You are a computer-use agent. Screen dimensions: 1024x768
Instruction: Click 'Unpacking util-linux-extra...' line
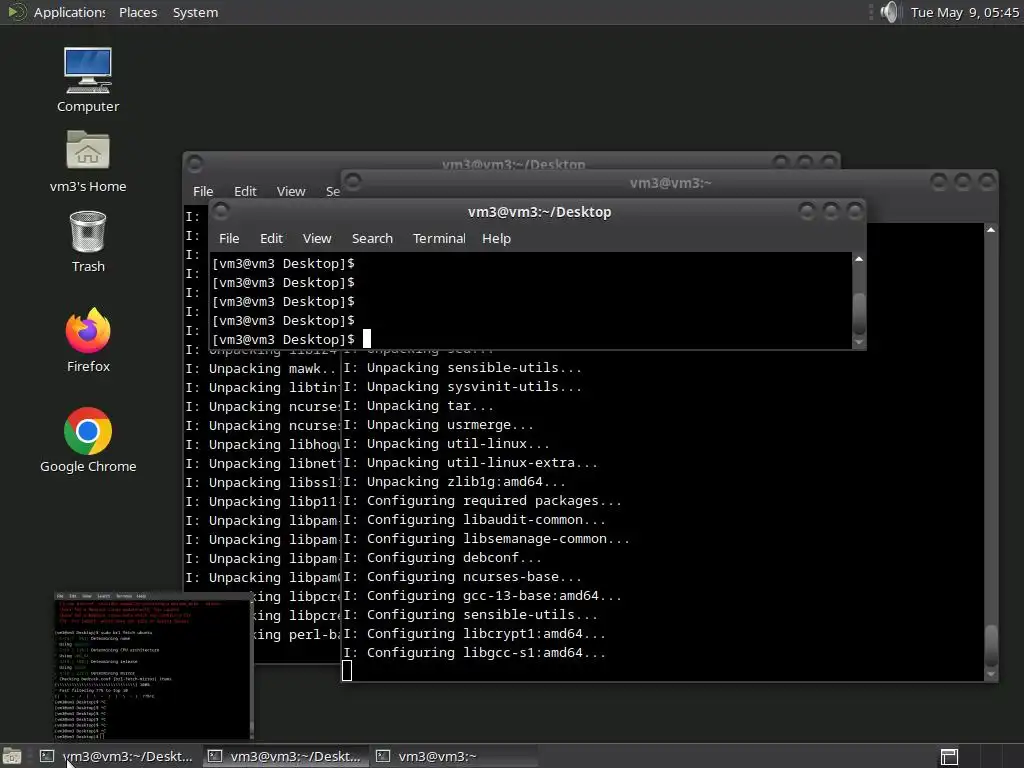[471, 462]
